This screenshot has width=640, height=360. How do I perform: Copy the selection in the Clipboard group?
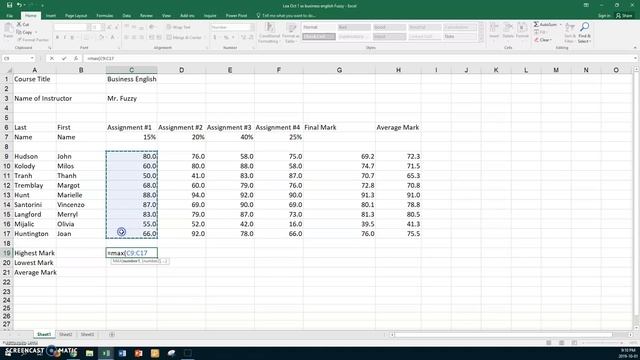pos(24,32)
